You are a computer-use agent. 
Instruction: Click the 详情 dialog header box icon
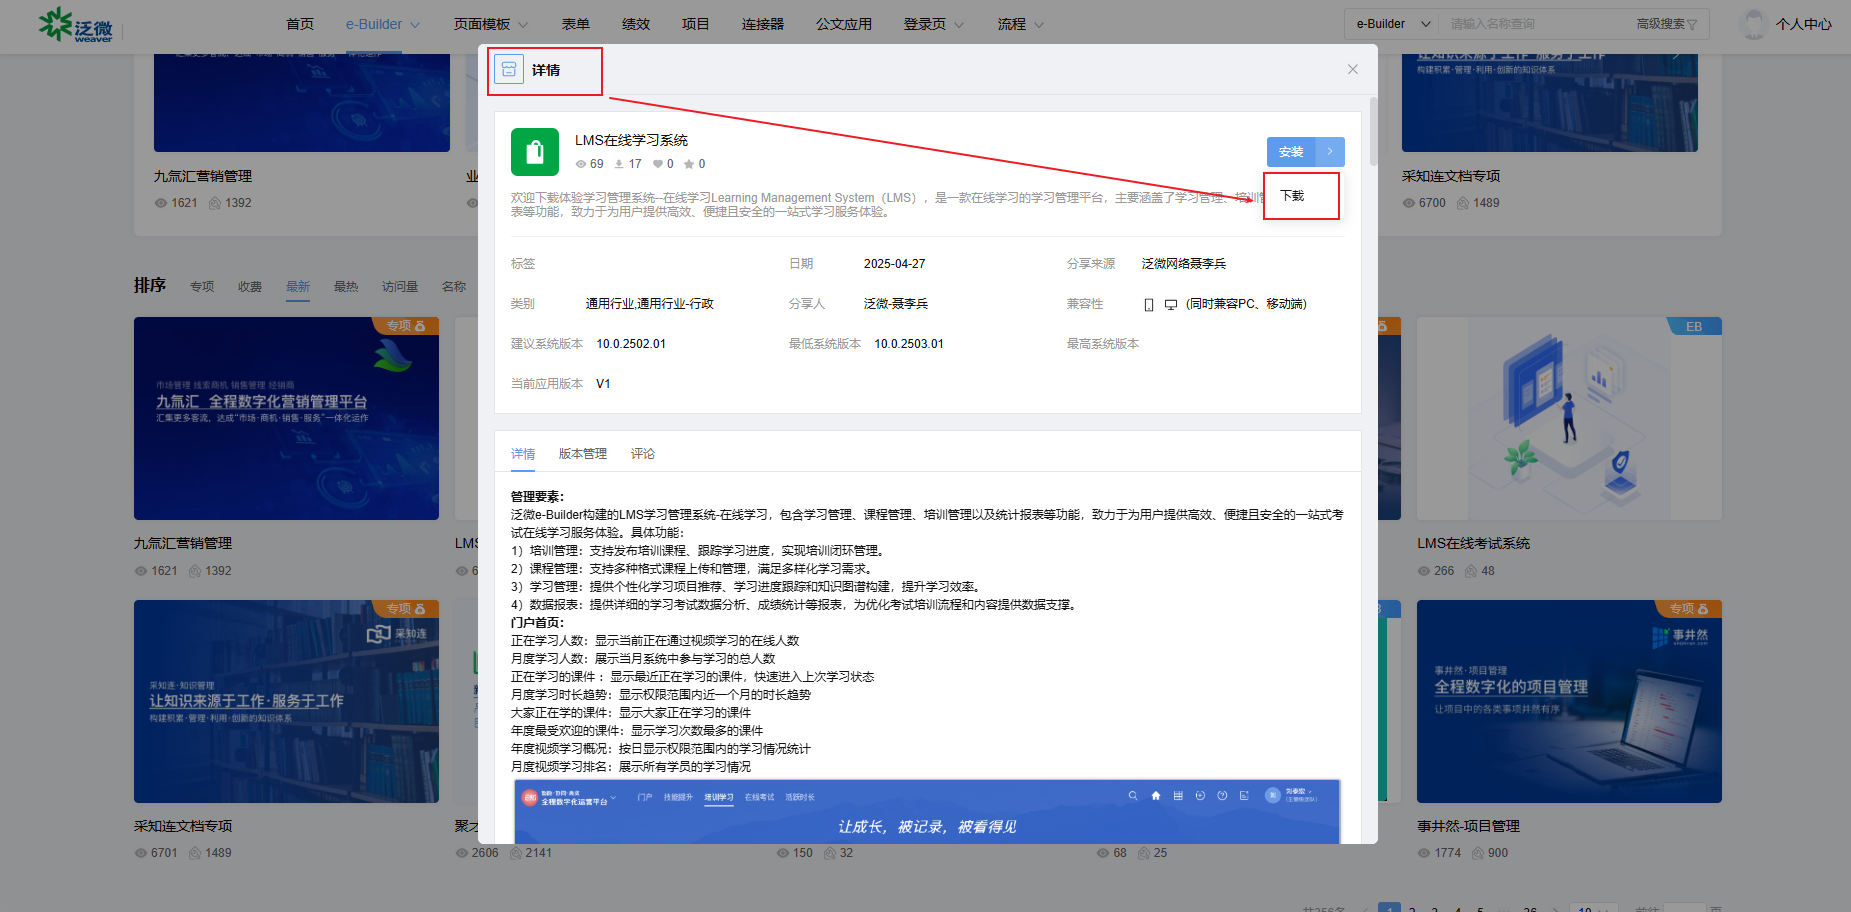point(509,69)
